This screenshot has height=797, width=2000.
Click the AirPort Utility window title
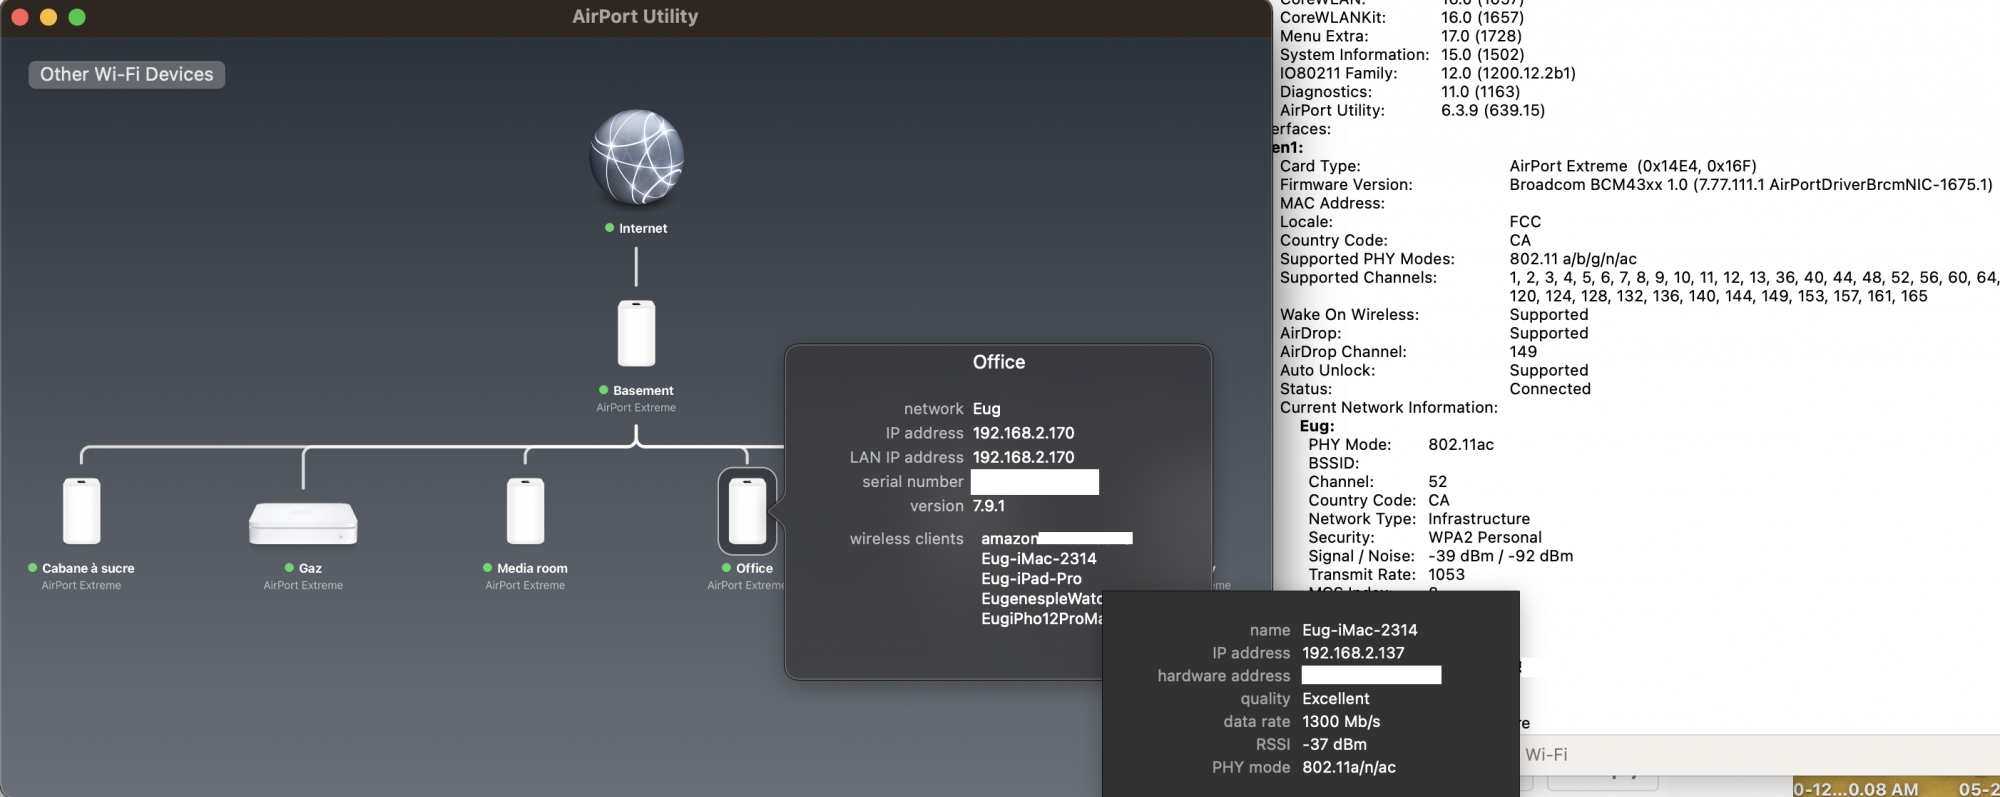[635, 16]
